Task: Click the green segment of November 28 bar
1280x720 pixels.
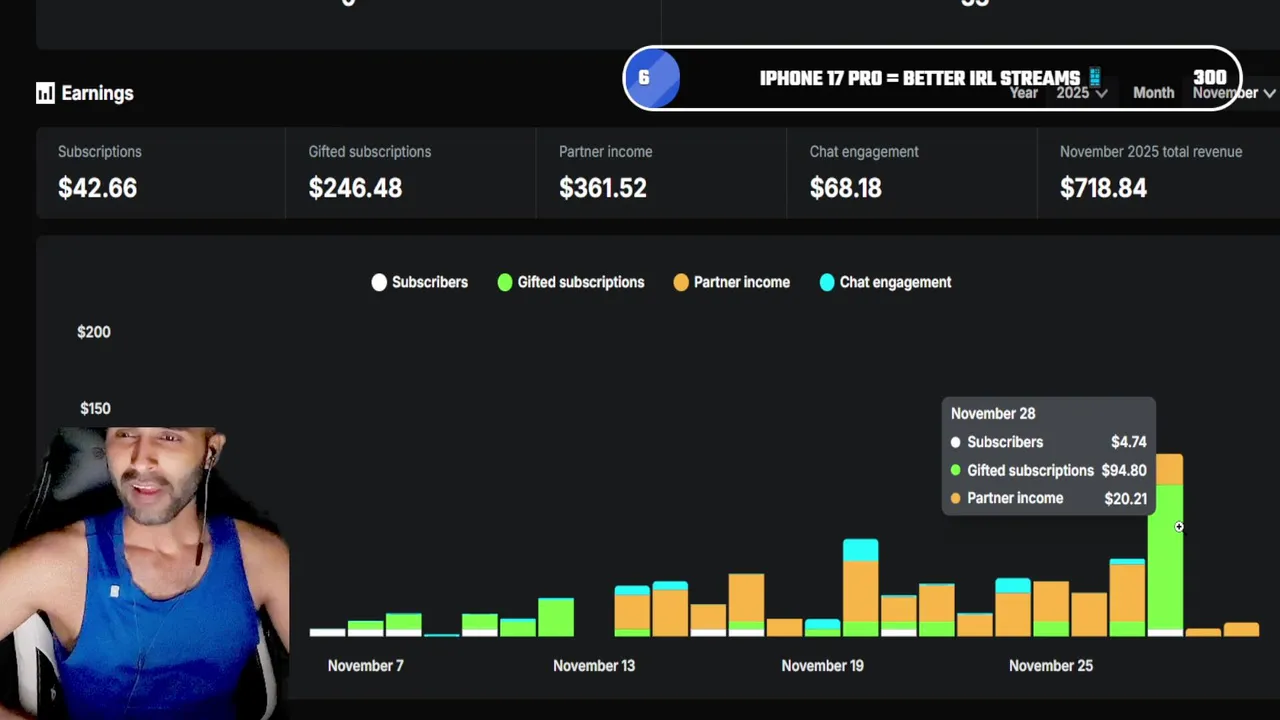Action: 1165,556
